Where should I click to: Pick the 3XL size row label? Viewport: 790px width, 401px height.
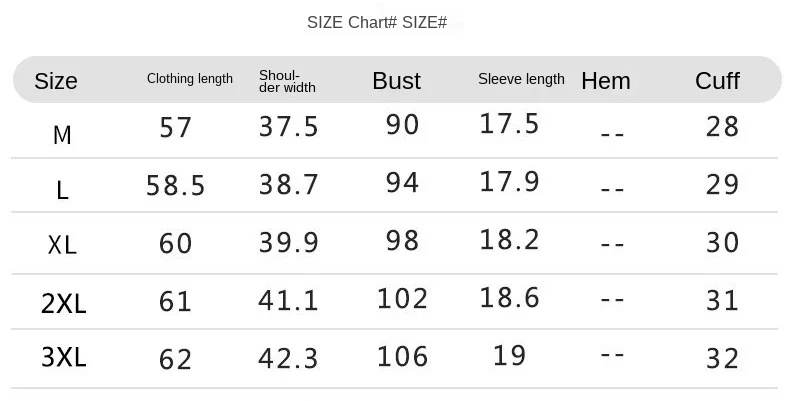[63, 357]
